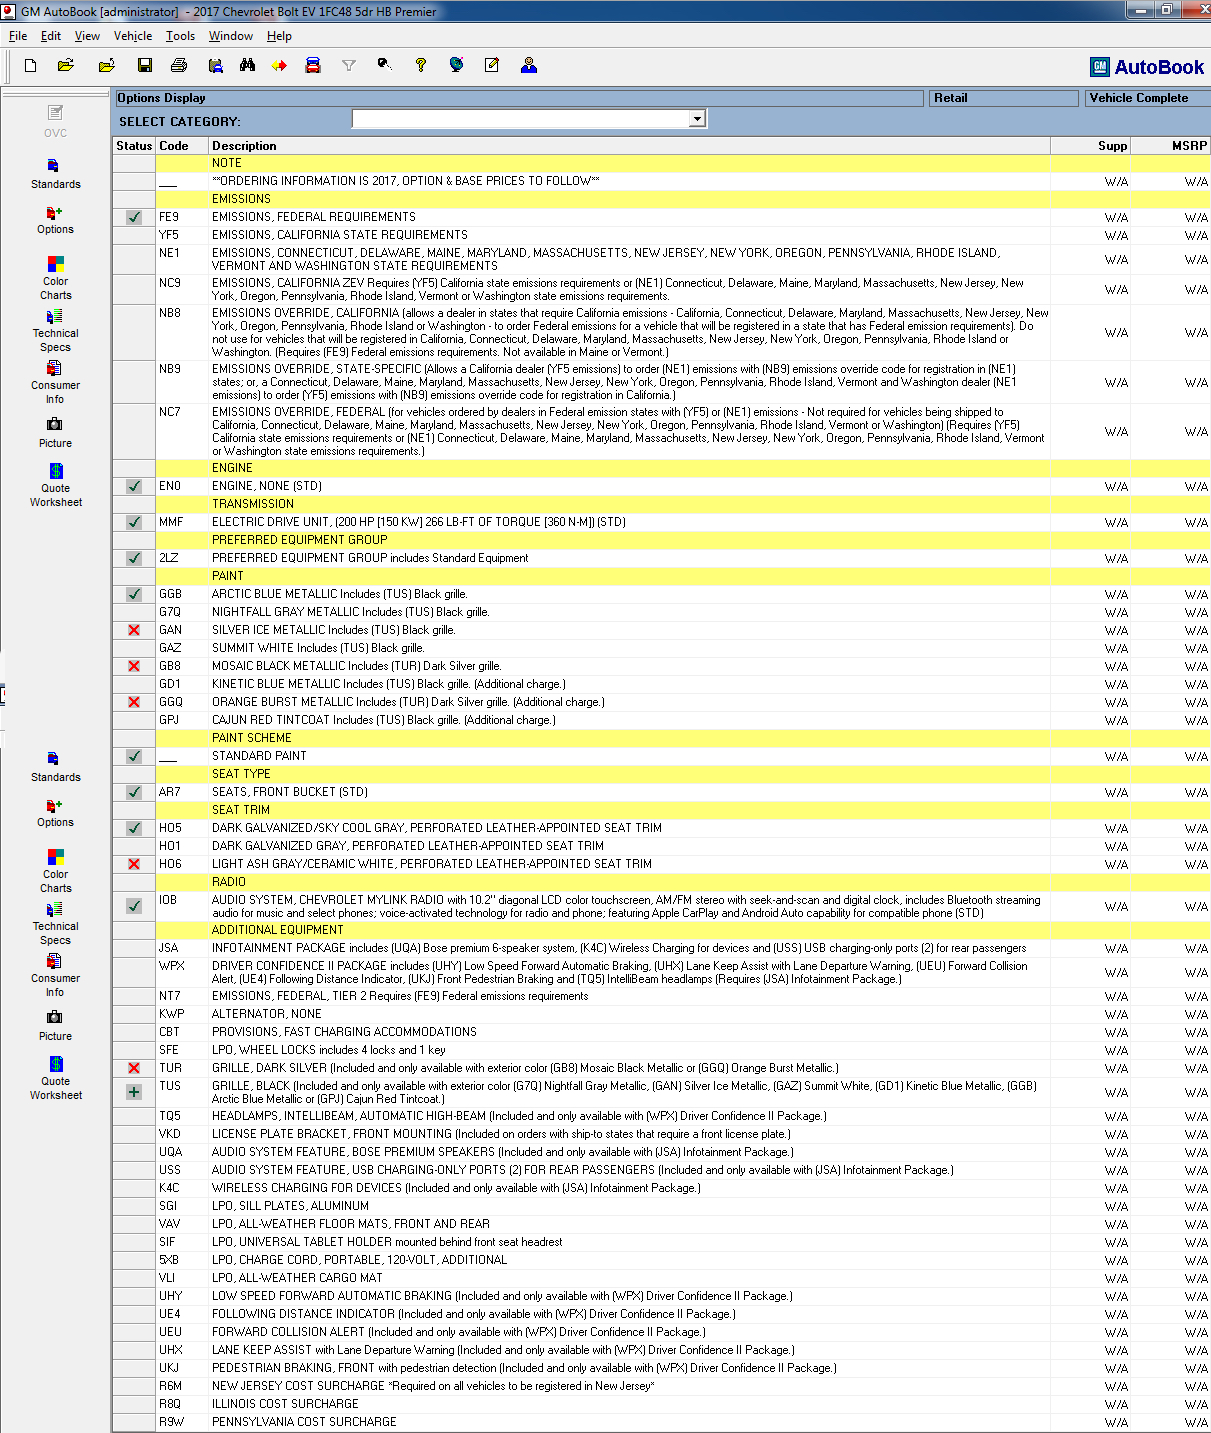Click the plus status for TUS grille
Screen dimensions: 1211x1433
(134, 1092)
